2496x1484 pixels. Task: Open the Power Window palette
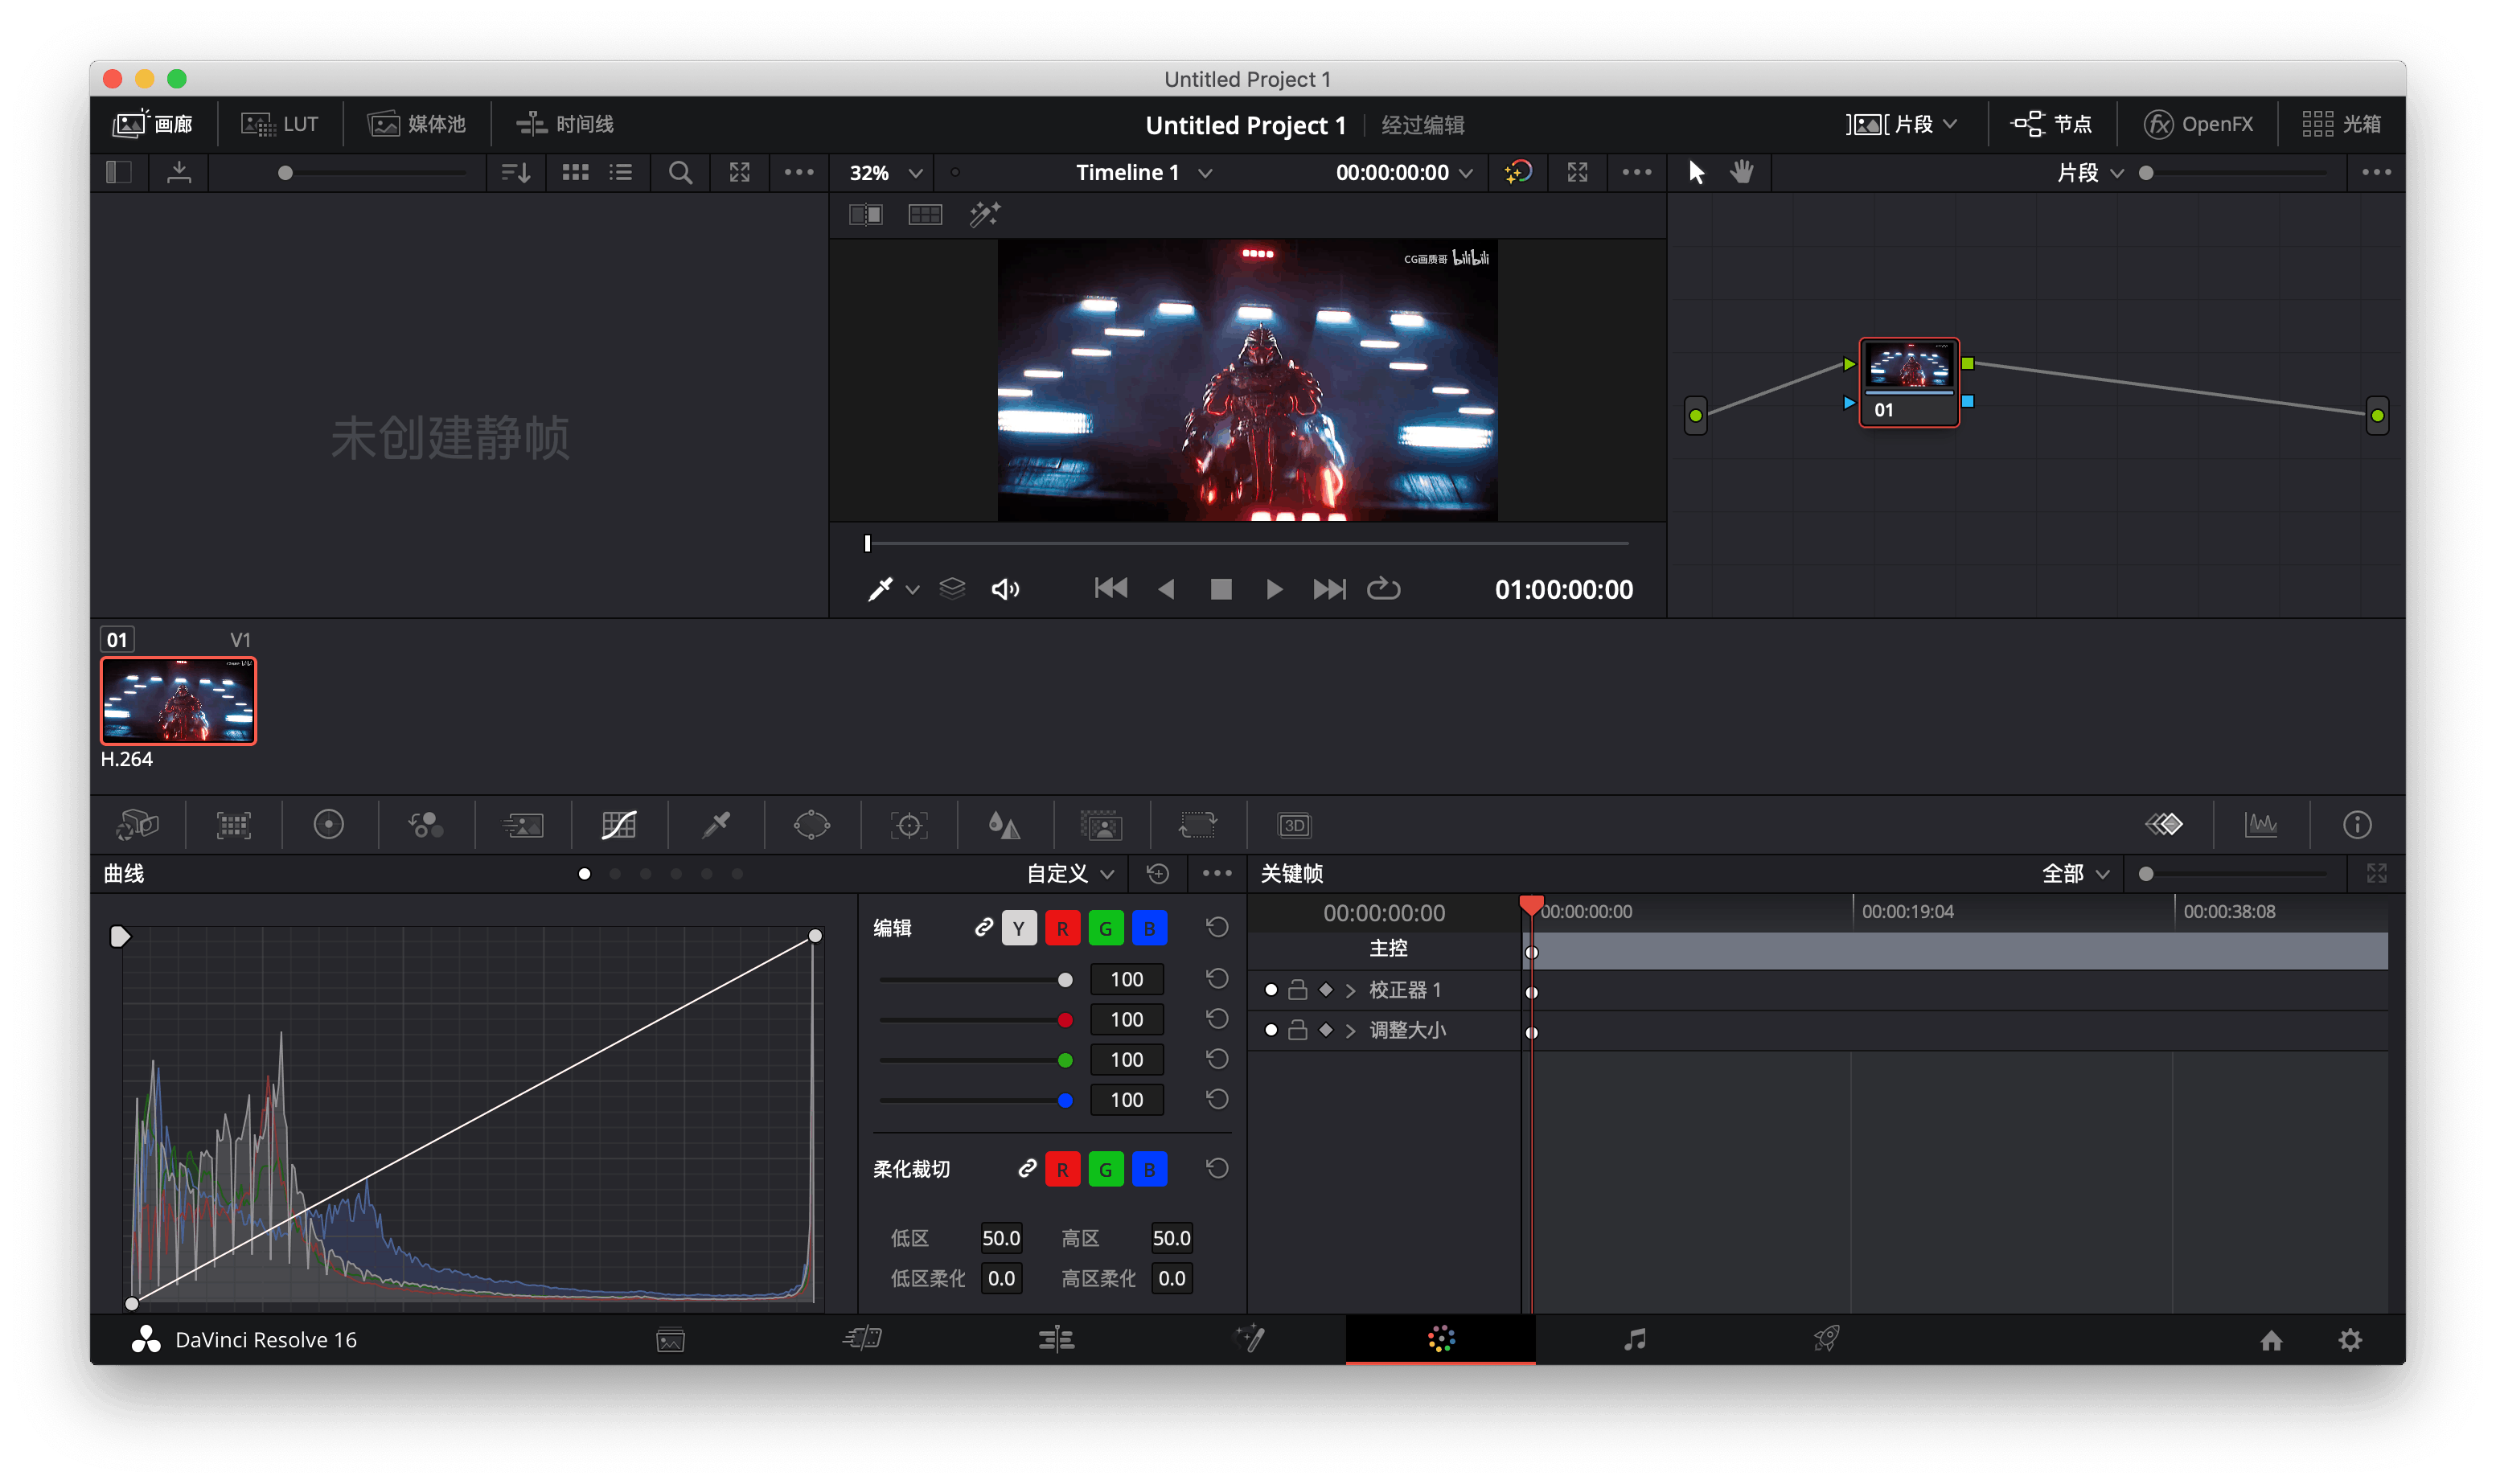tap(811, 825)
